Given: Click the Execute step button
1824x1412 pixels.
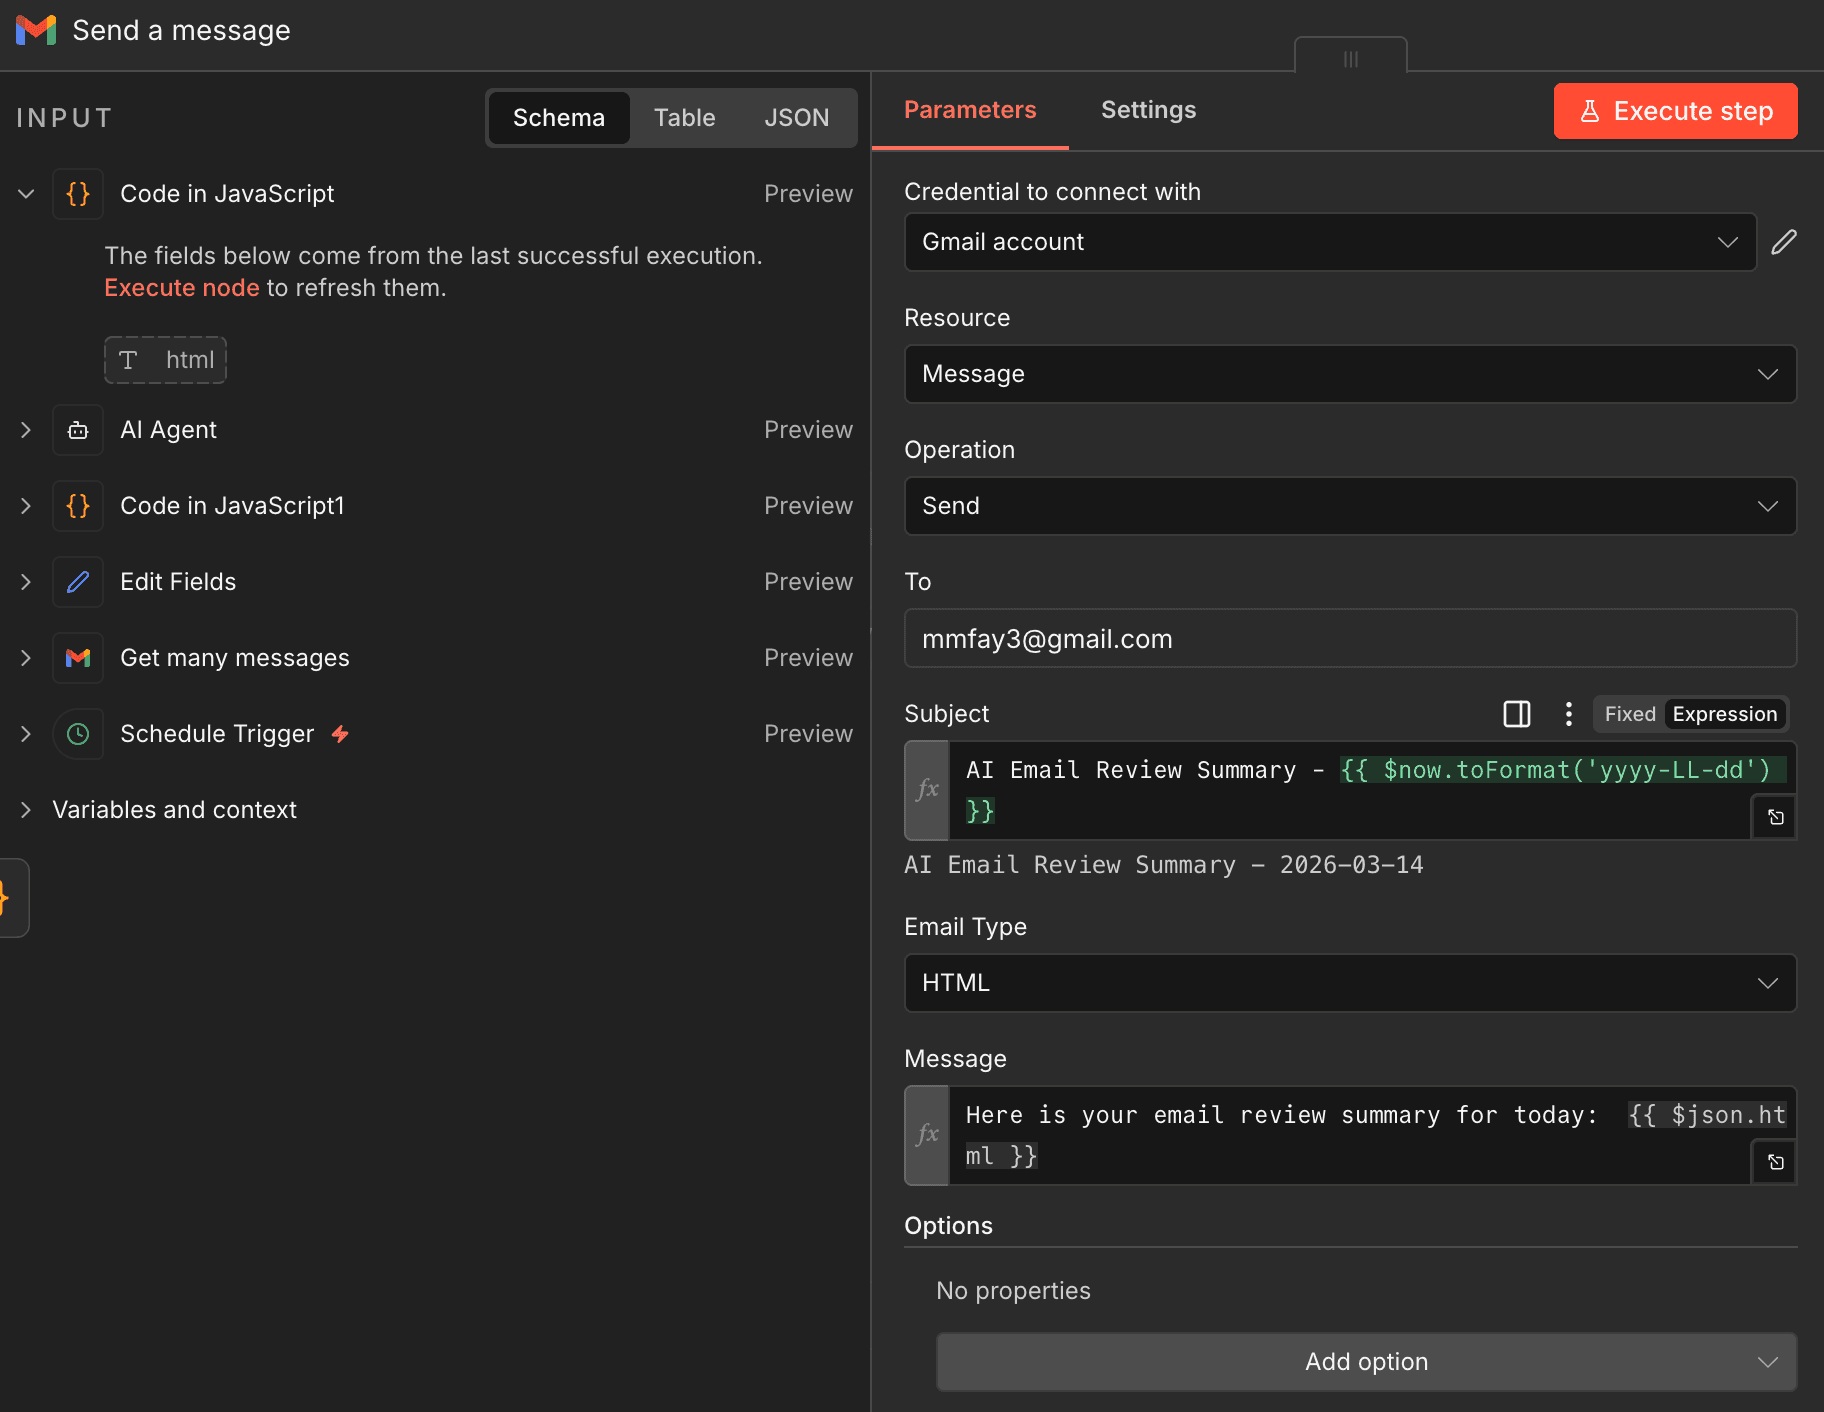Looking at the screenshot, I should [x=1674, y=111].
